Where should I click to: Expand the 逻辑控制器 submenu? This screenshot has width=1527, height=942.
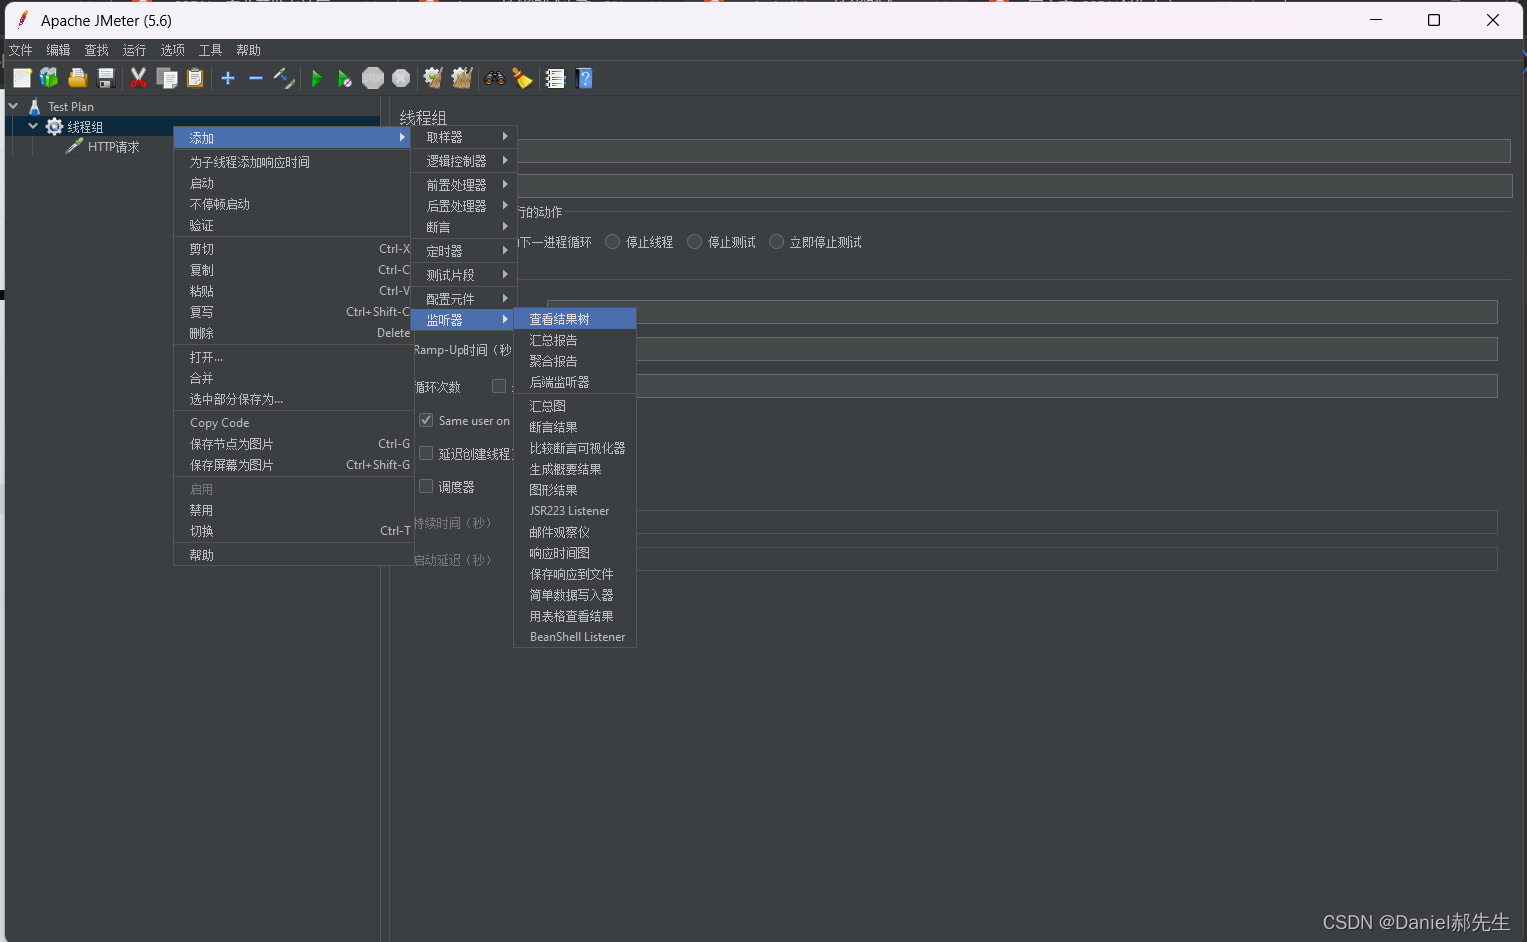464,161
